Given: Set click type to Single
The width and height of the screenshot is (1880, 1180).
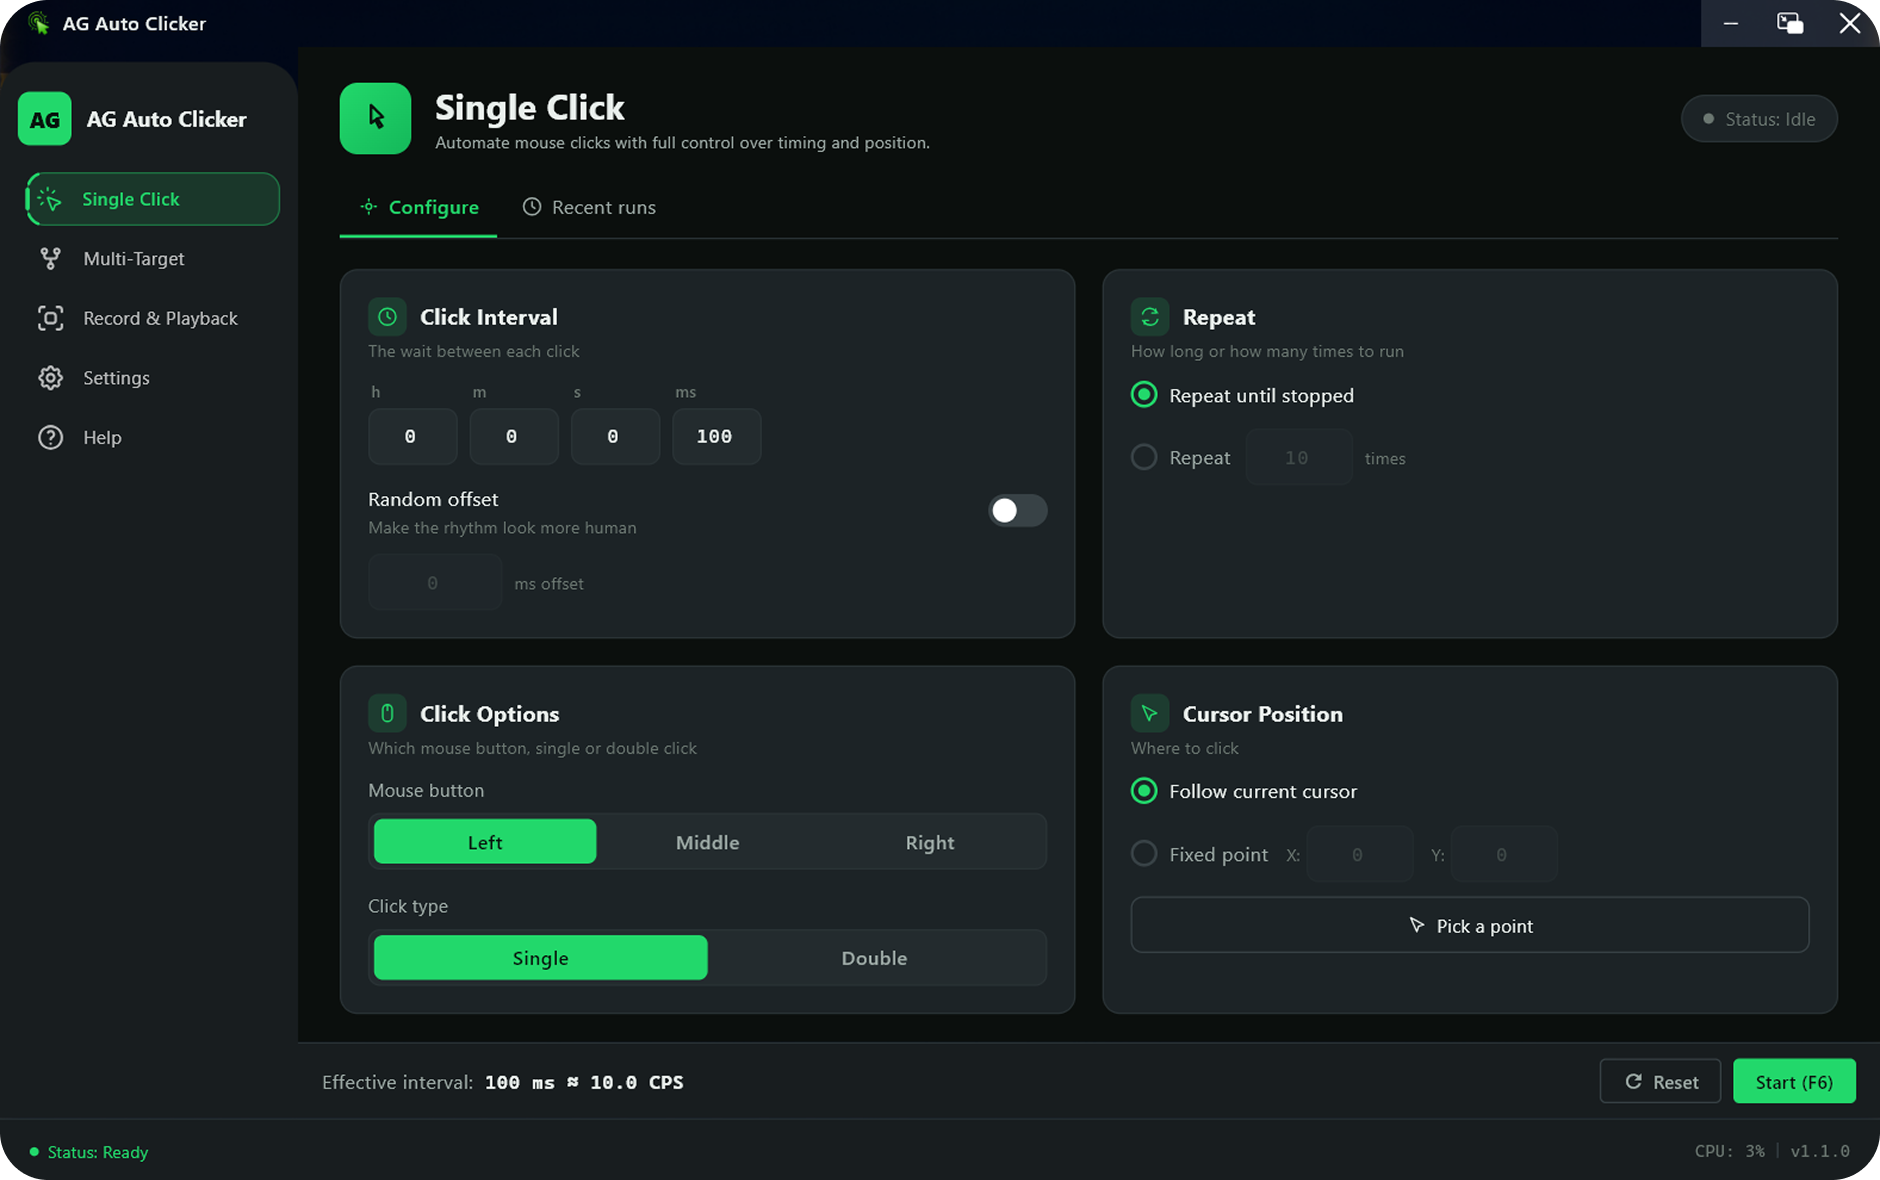Looking at the screenshot, I should (541, 958).
